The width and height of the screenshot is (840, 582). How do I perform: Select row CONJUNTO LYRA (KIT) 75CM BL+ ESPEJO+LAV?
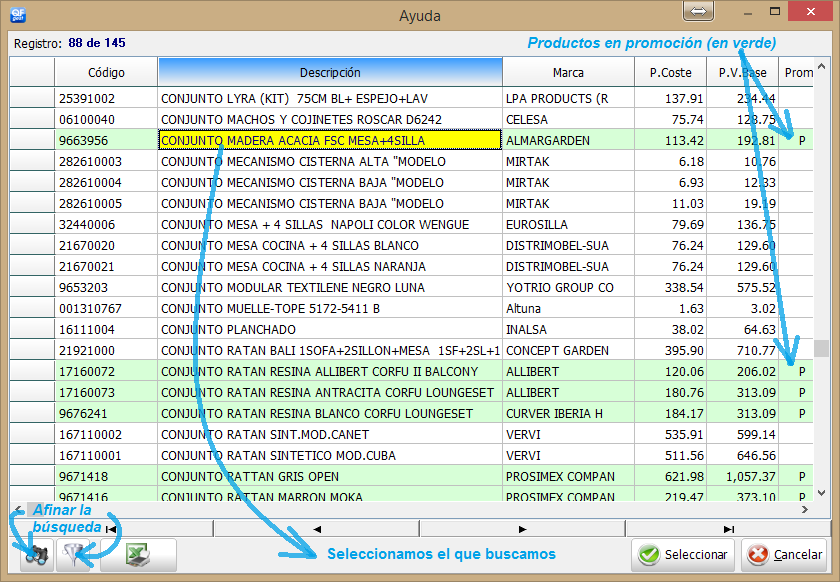tap(411, 98)
